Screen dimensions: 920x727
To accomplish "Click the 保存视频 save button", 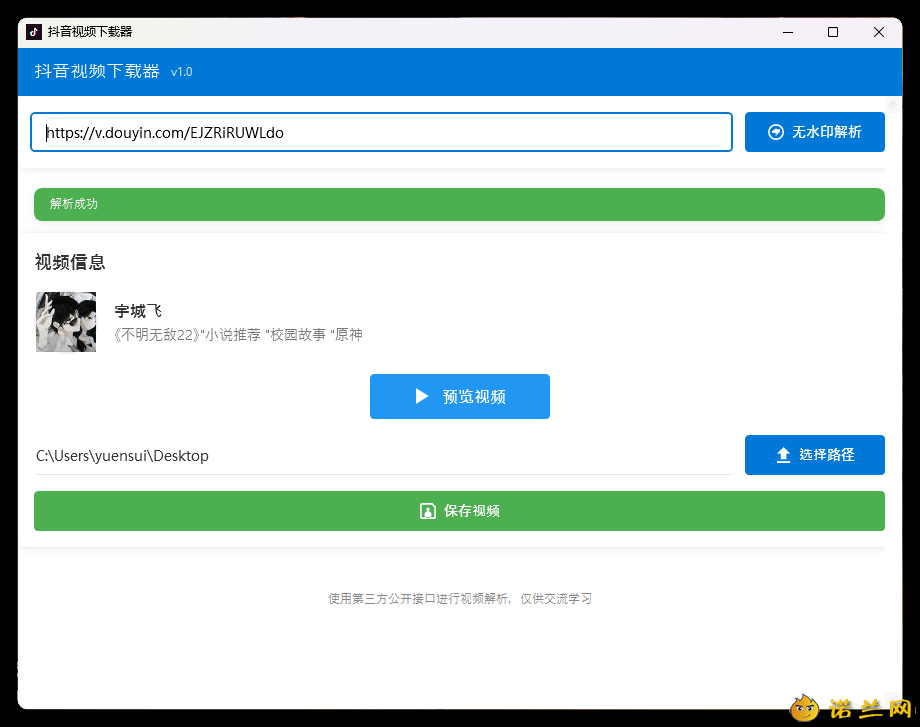I will click(459, 511).
